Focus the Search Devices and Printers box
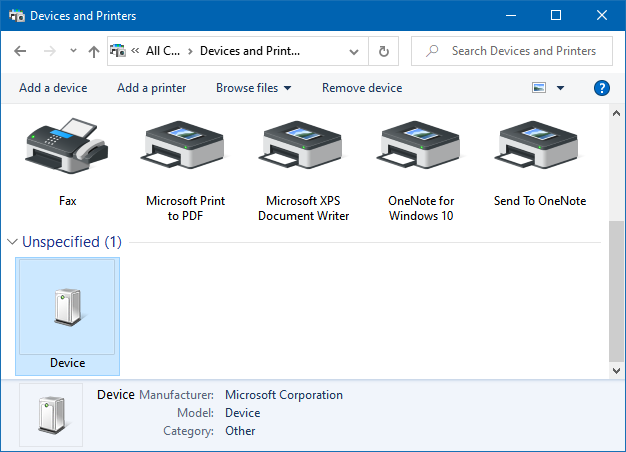Image resolution: width=626 pixels, height=452 pixels. [512, 51]
